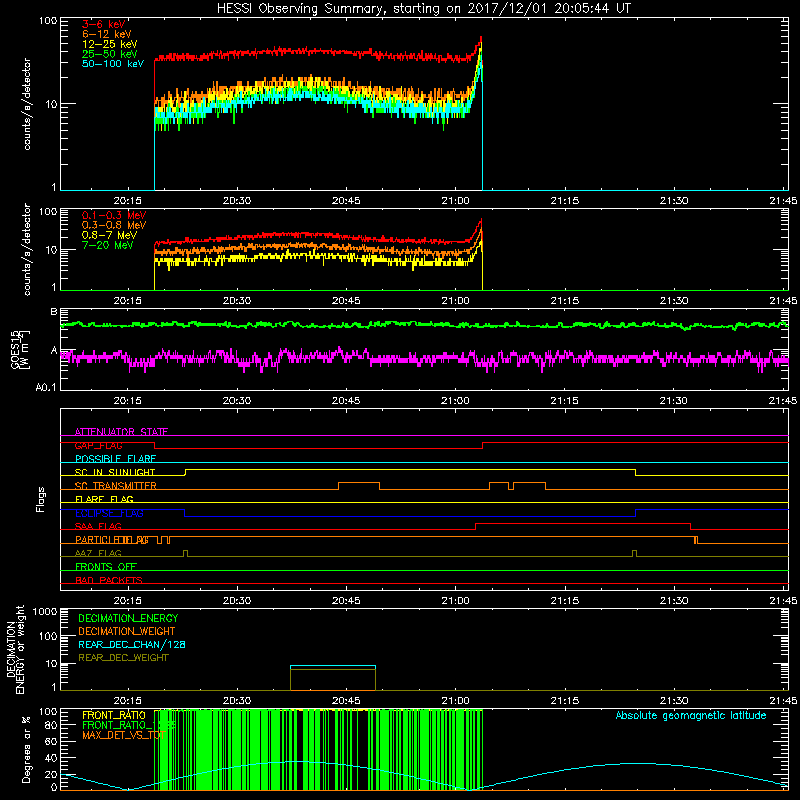Image resolution: width=800 pixels, height=800 pixels.
Task: Click the "SC_TRANSMITTER" flag label
Action: coord(115,486)
